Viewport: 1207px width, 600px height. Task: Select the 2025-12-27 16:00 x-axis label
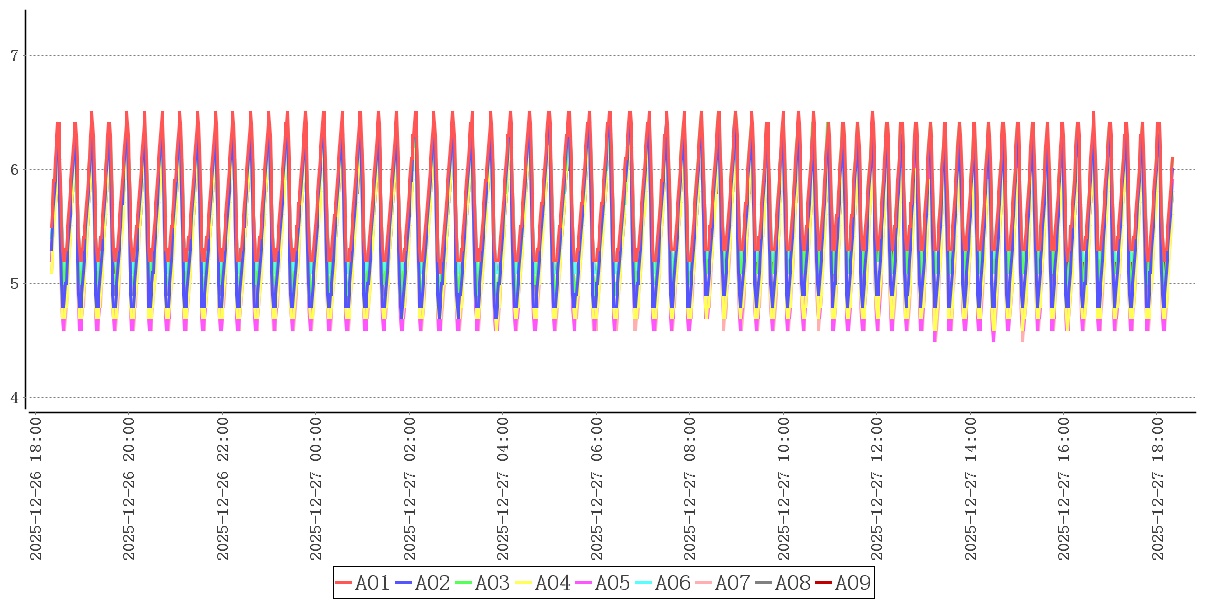coord(1065,490)
